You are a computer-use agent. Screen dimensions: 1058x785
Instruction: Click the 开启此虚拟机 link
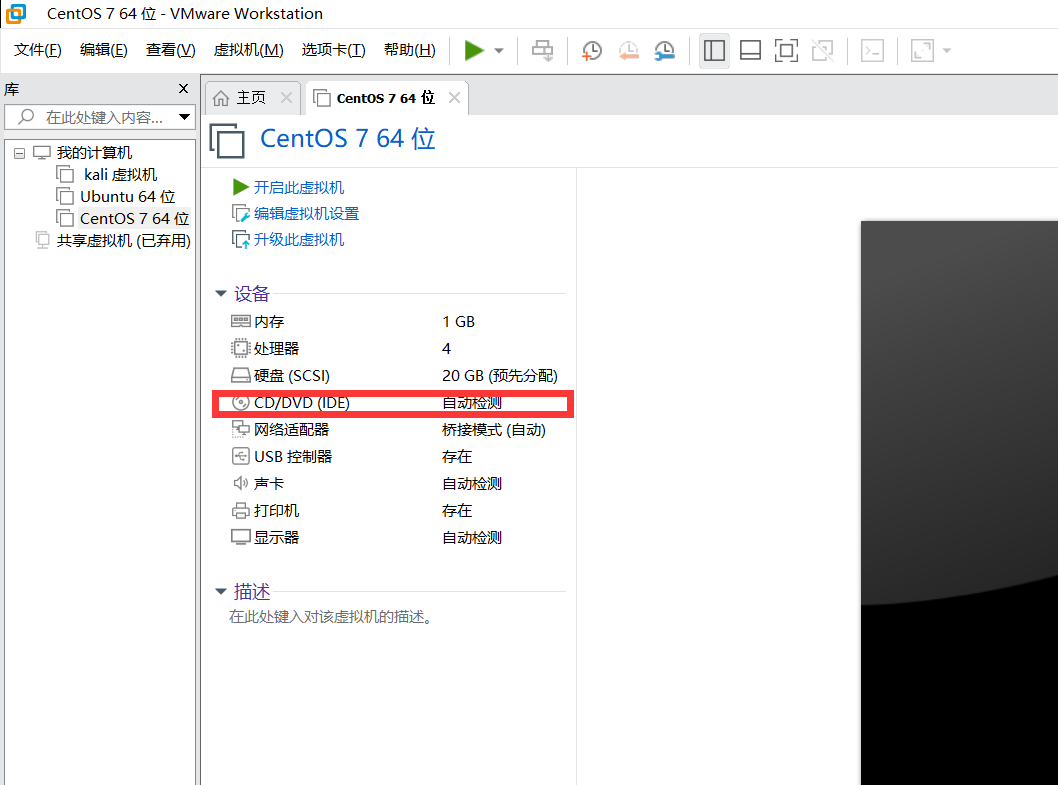click(299, 187)
